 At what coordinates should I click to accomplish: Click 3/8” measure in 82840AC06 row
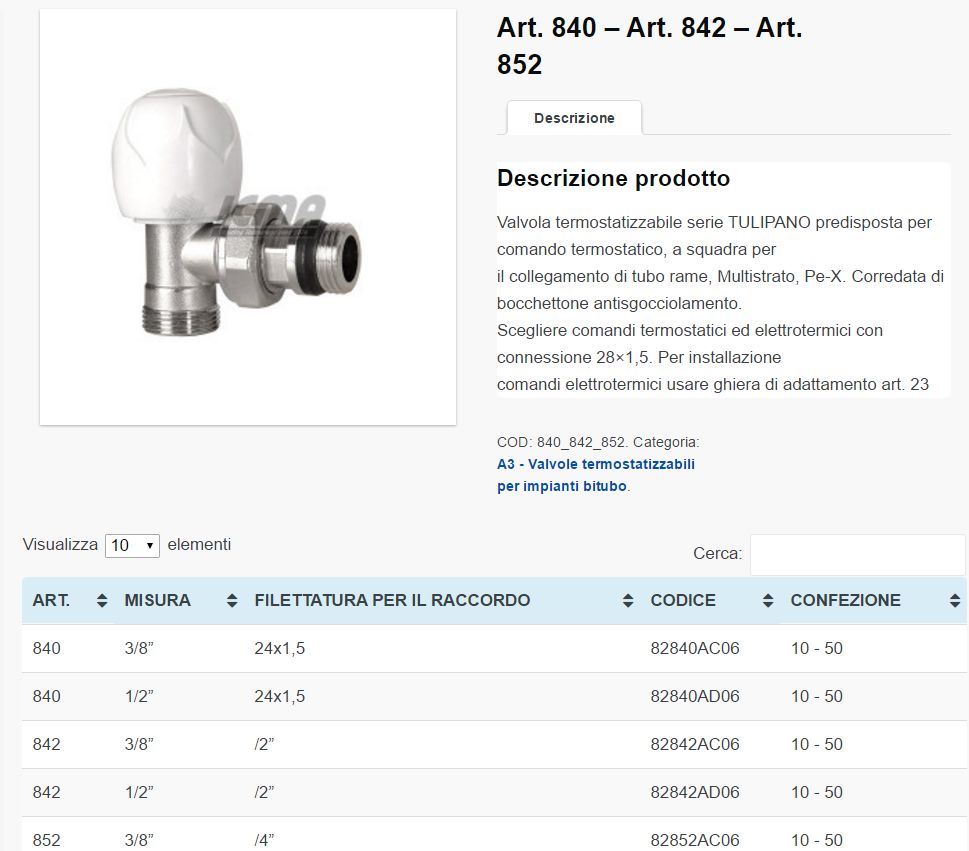[x=139, y=648]
